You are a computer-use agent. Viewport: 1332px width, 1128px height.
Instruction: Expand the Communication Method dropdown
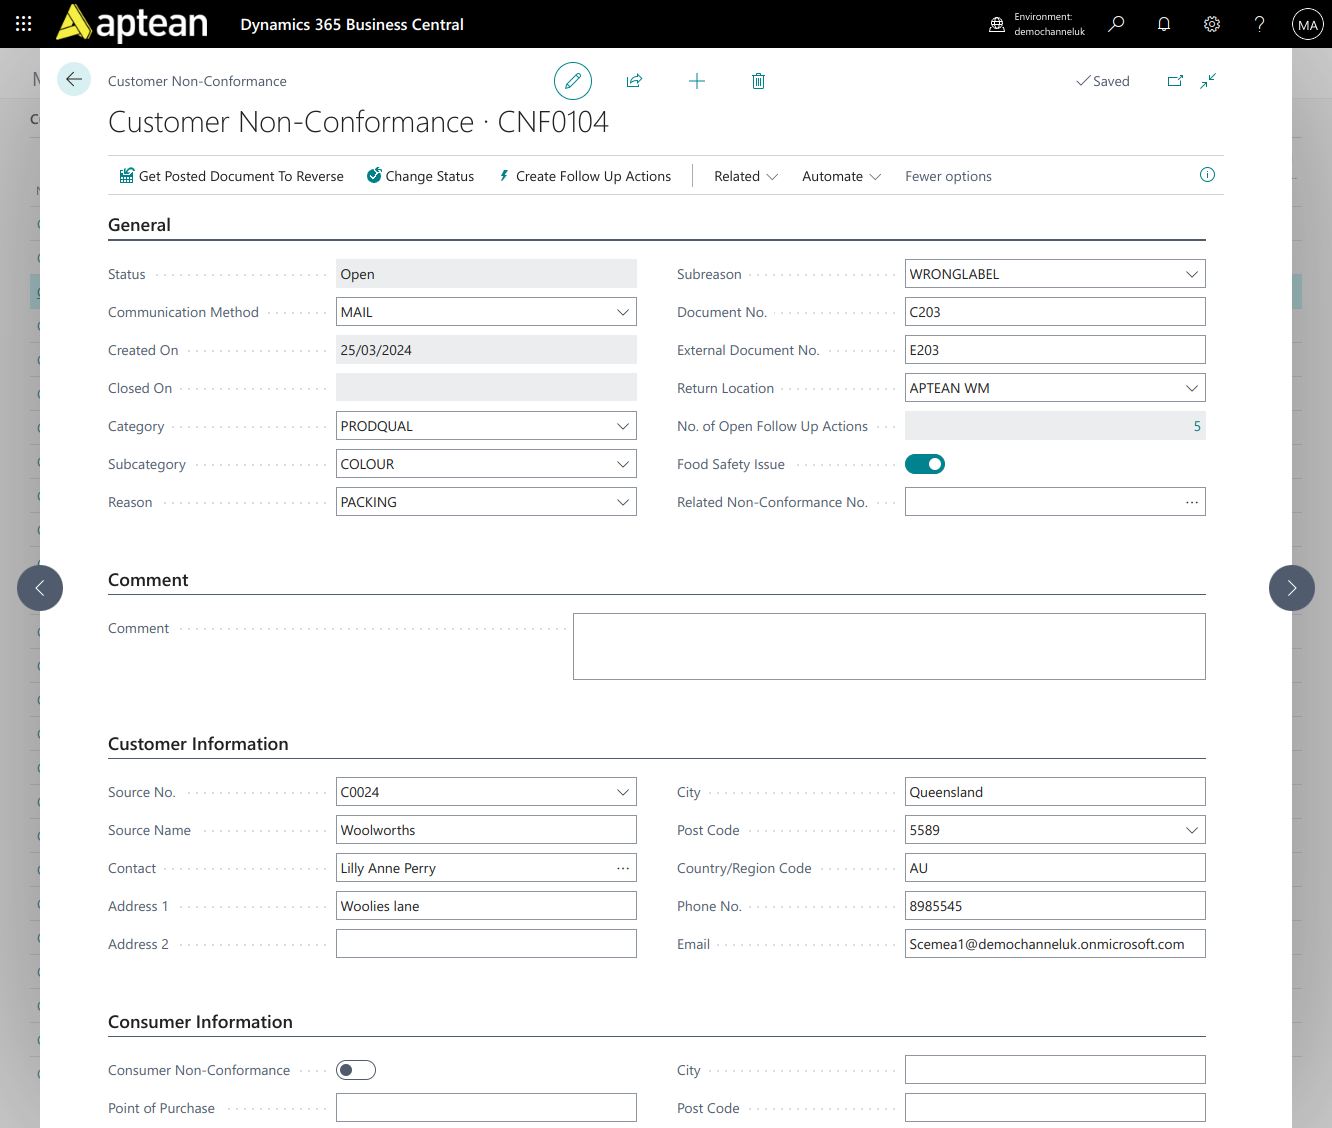623,312
